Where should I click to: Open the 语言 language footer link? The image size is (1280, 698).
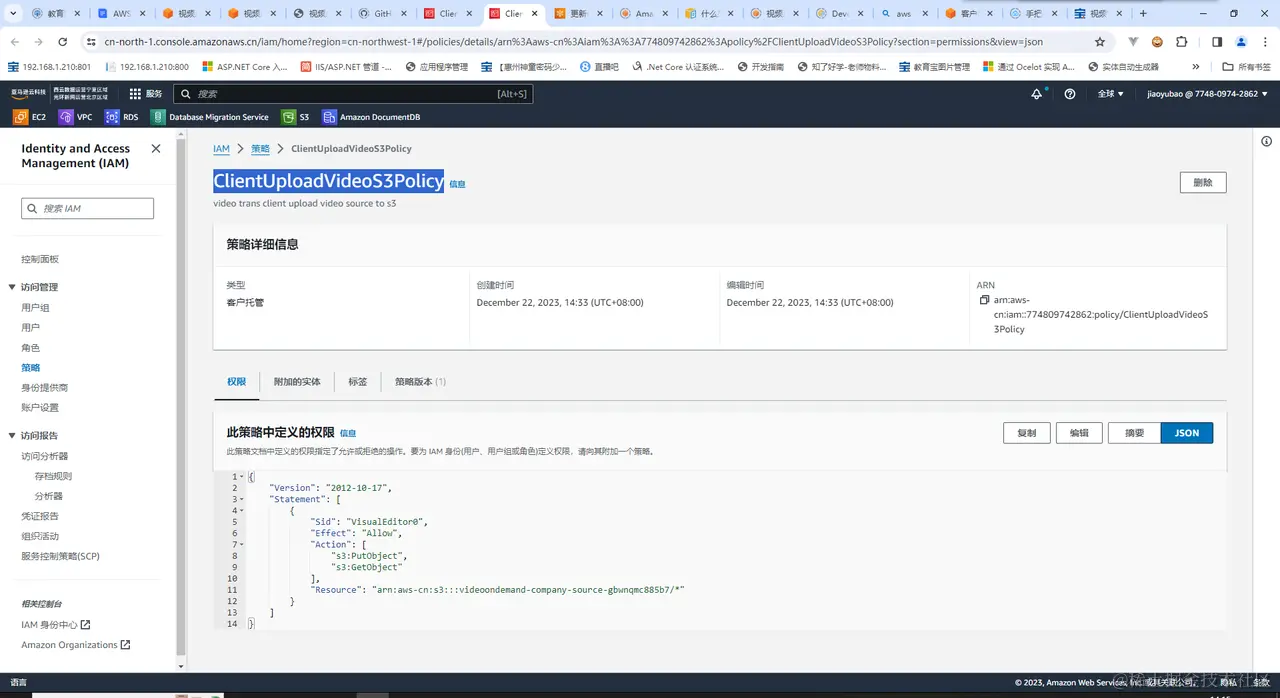pos(18,682)
